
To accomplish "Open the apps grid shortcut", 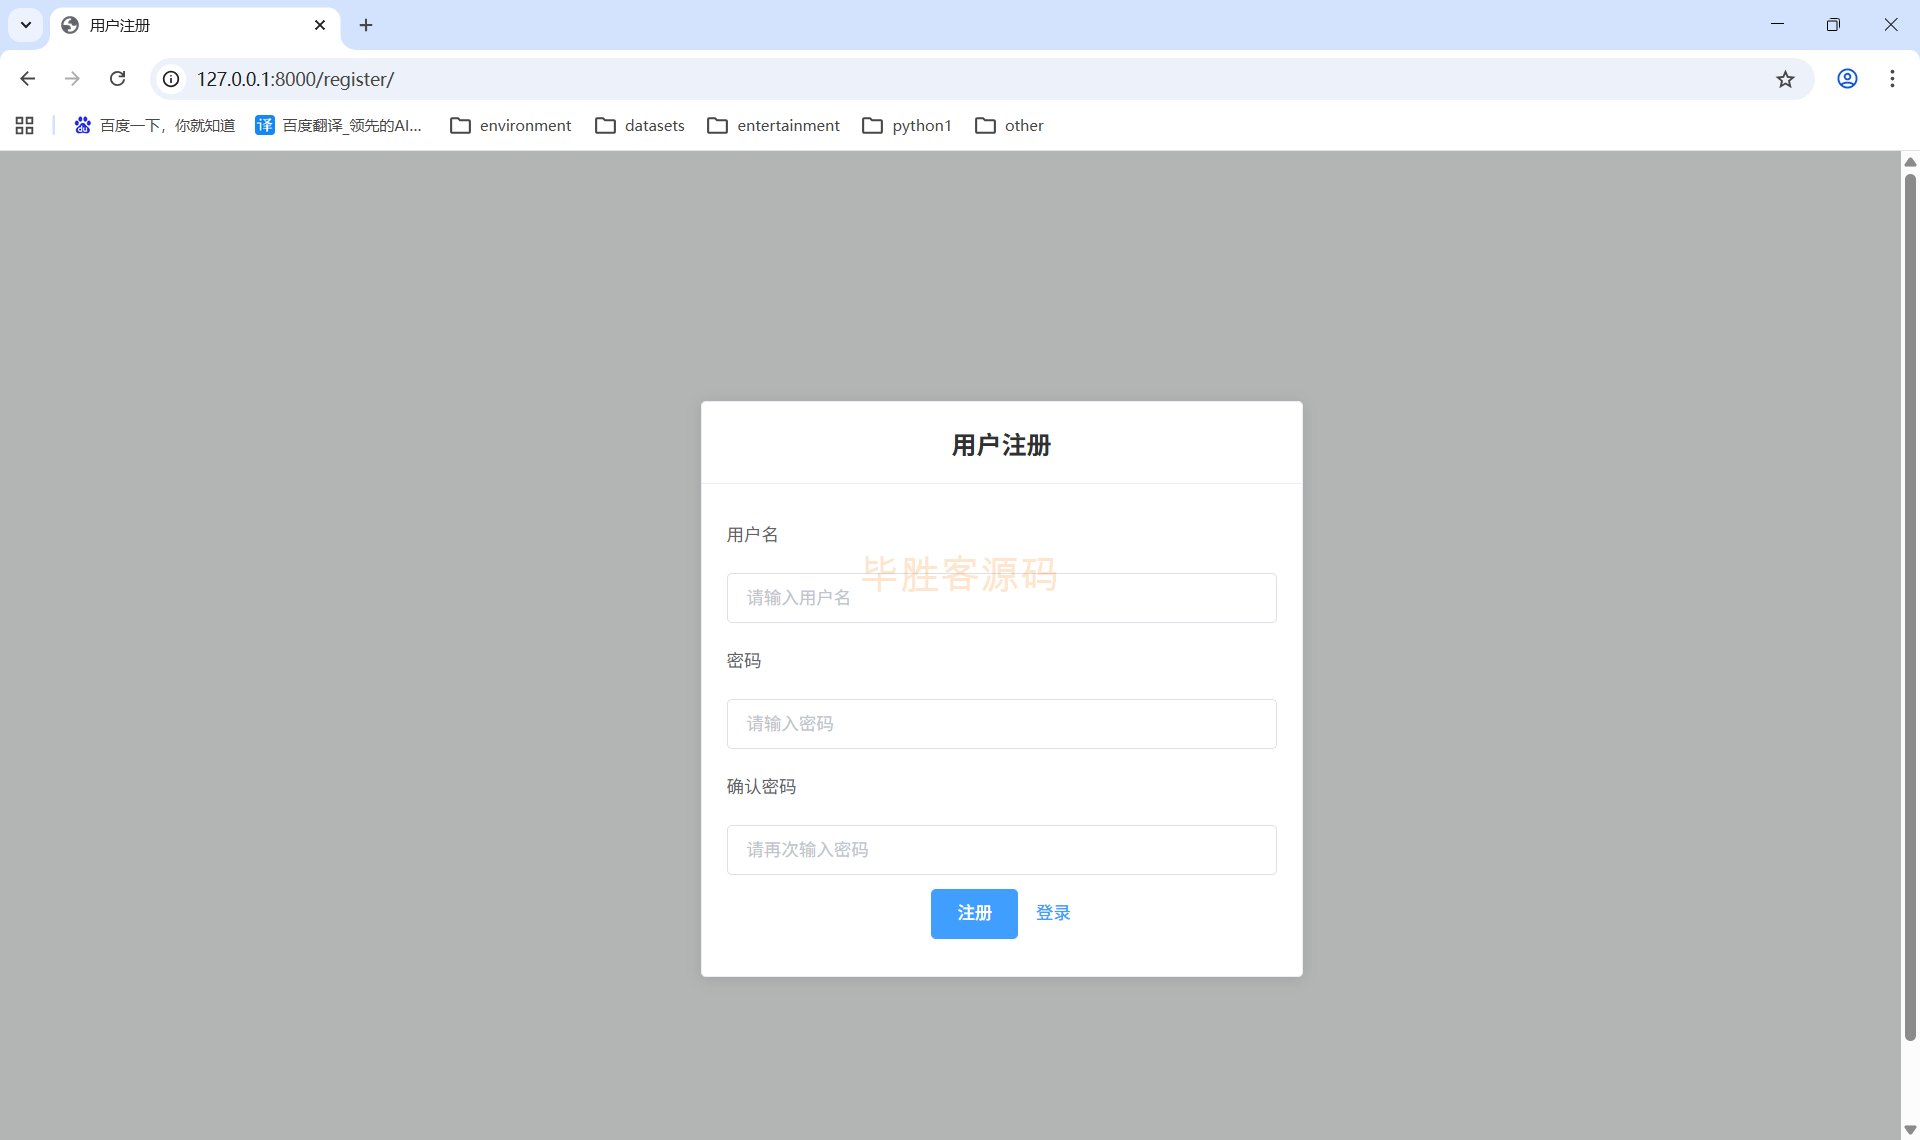I will pos(25,125).
